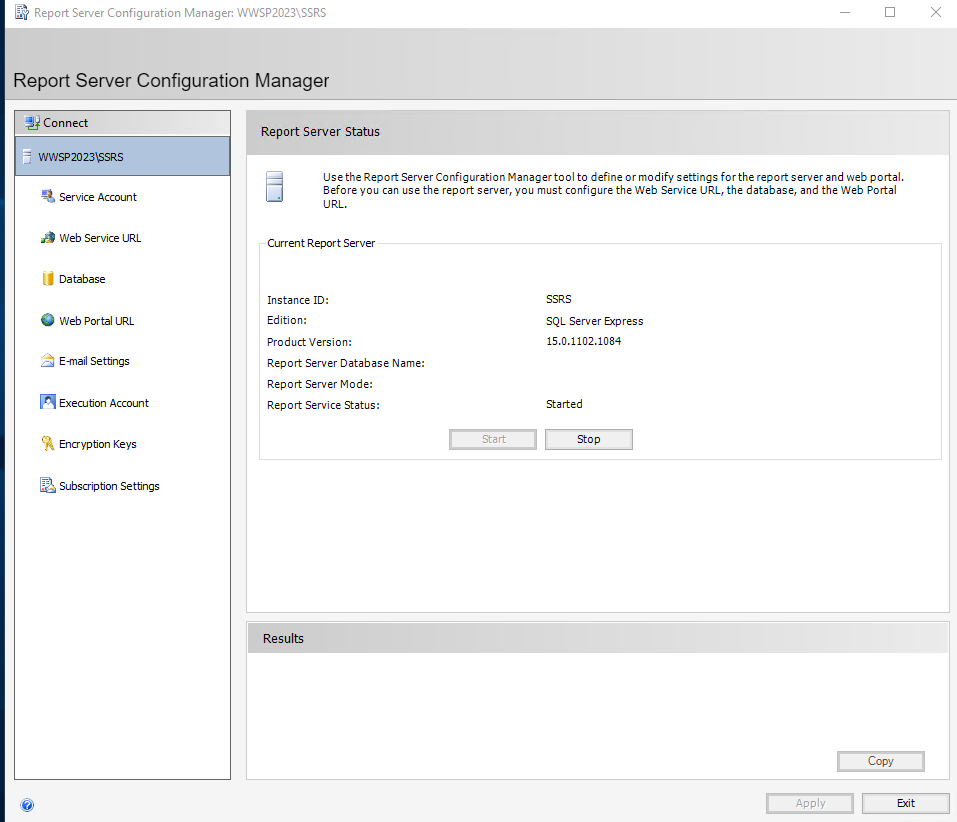Select Execution Account in the sidebar
Viewport: 957px width, 822px height.
(104, 403)
